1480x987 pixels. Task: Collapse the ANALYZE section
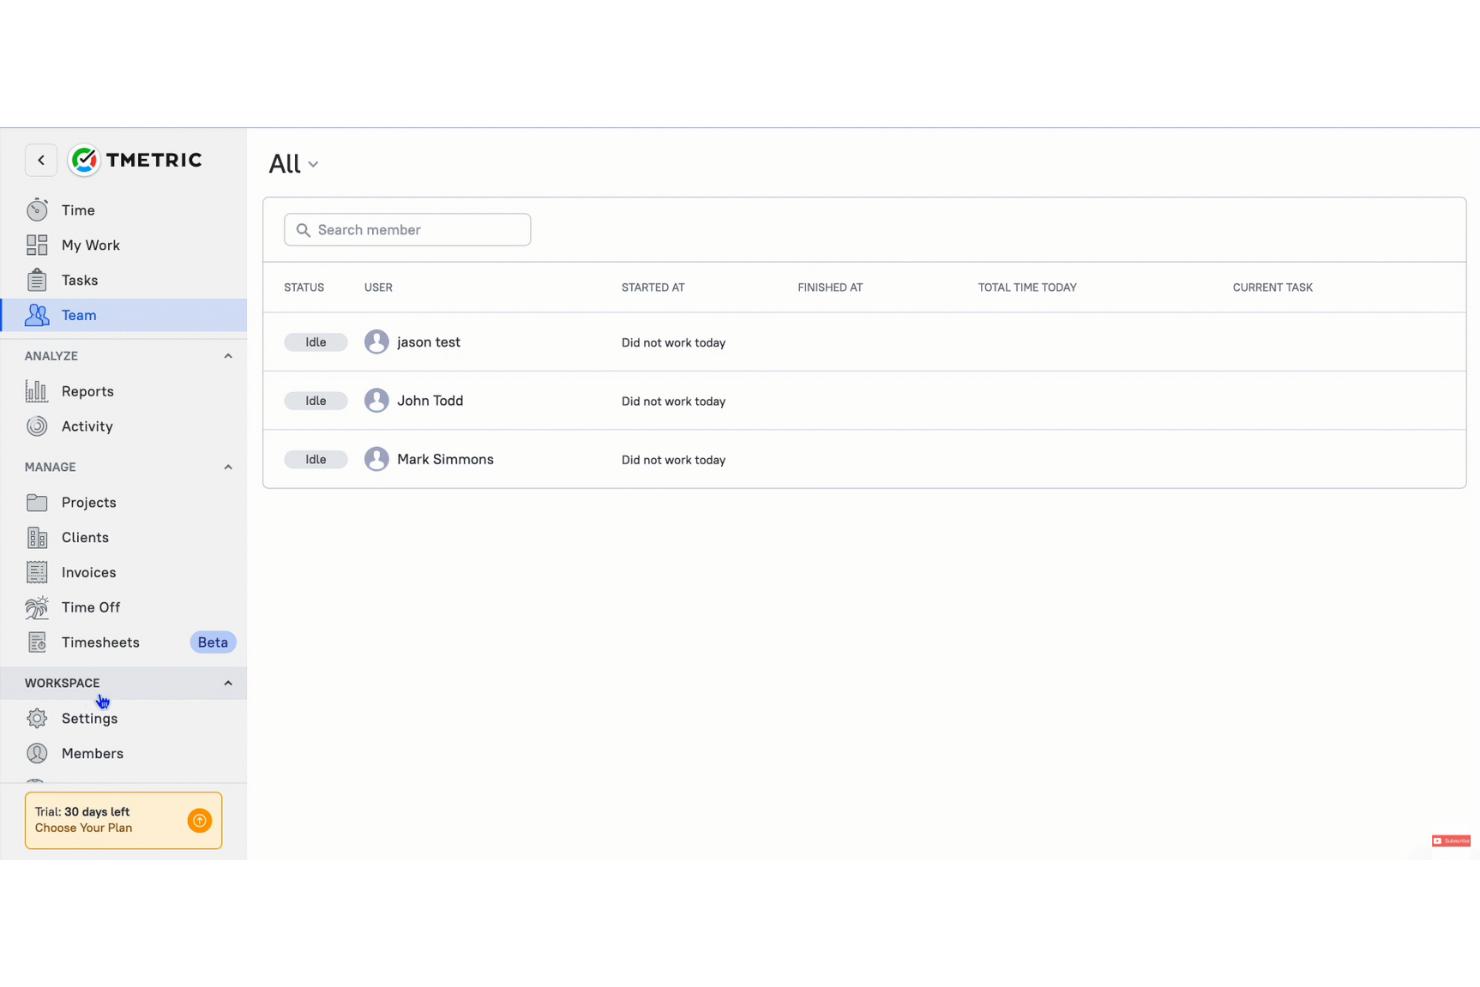[x=228, y=355]
